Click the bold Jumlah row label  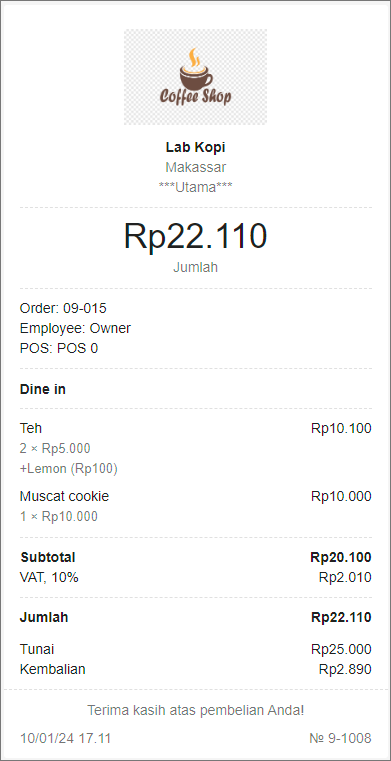pos(44,617)
